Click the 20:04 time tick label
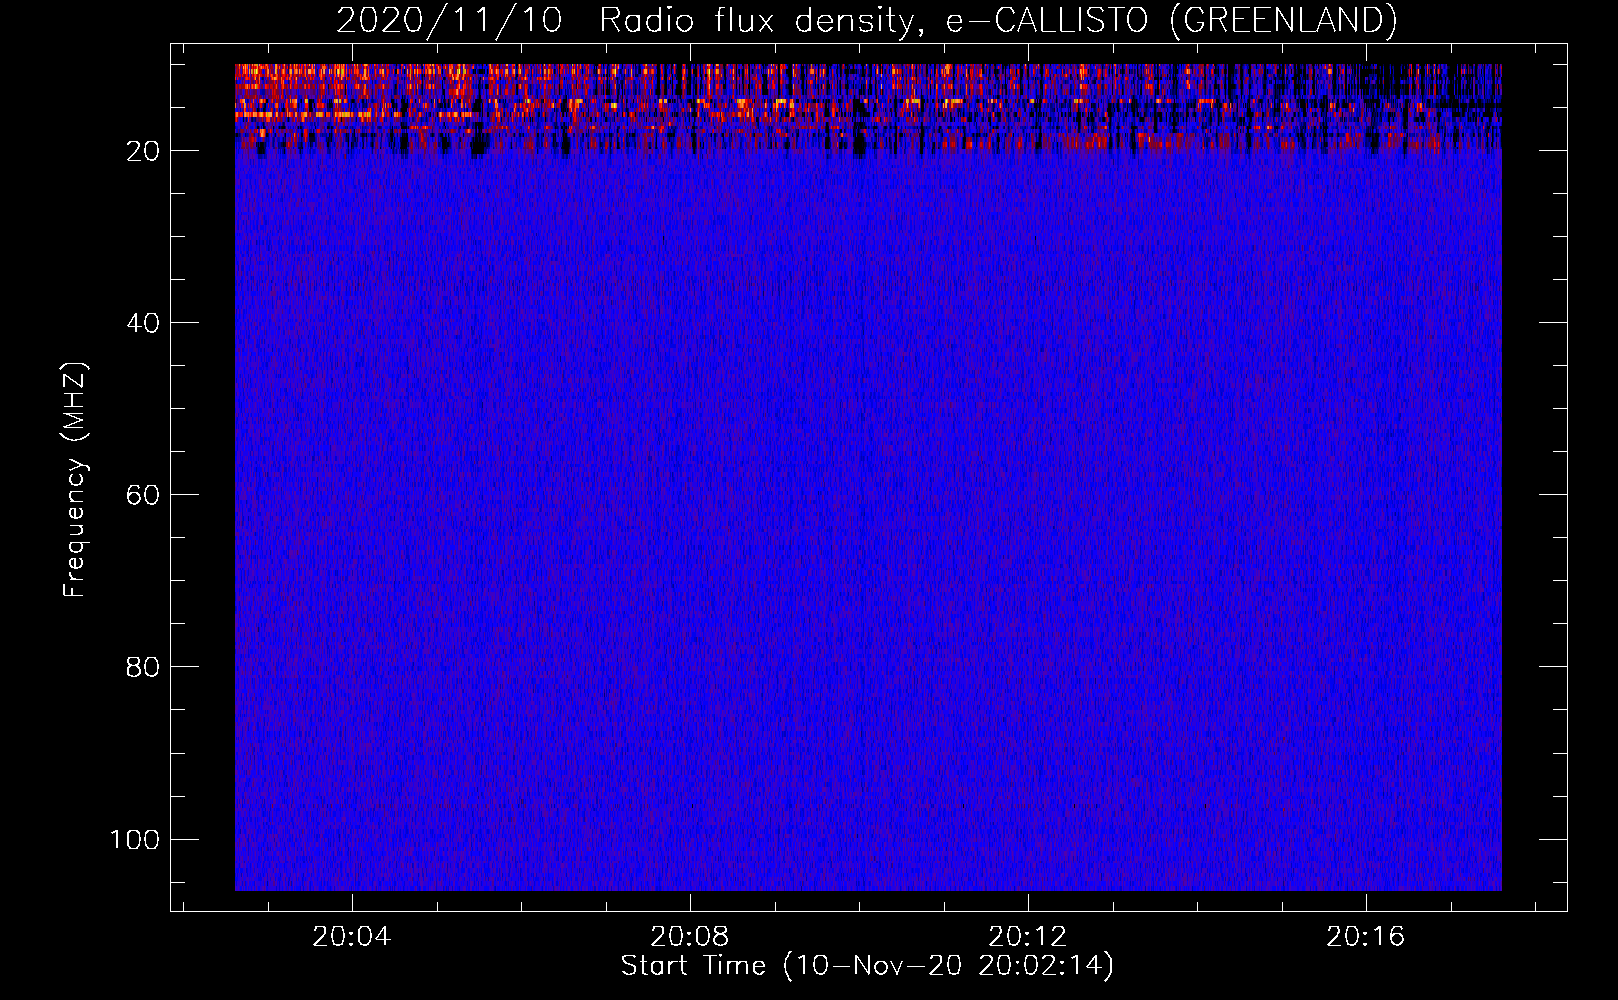This screenshot has height=1000, width=1618. tap(351, 937)
